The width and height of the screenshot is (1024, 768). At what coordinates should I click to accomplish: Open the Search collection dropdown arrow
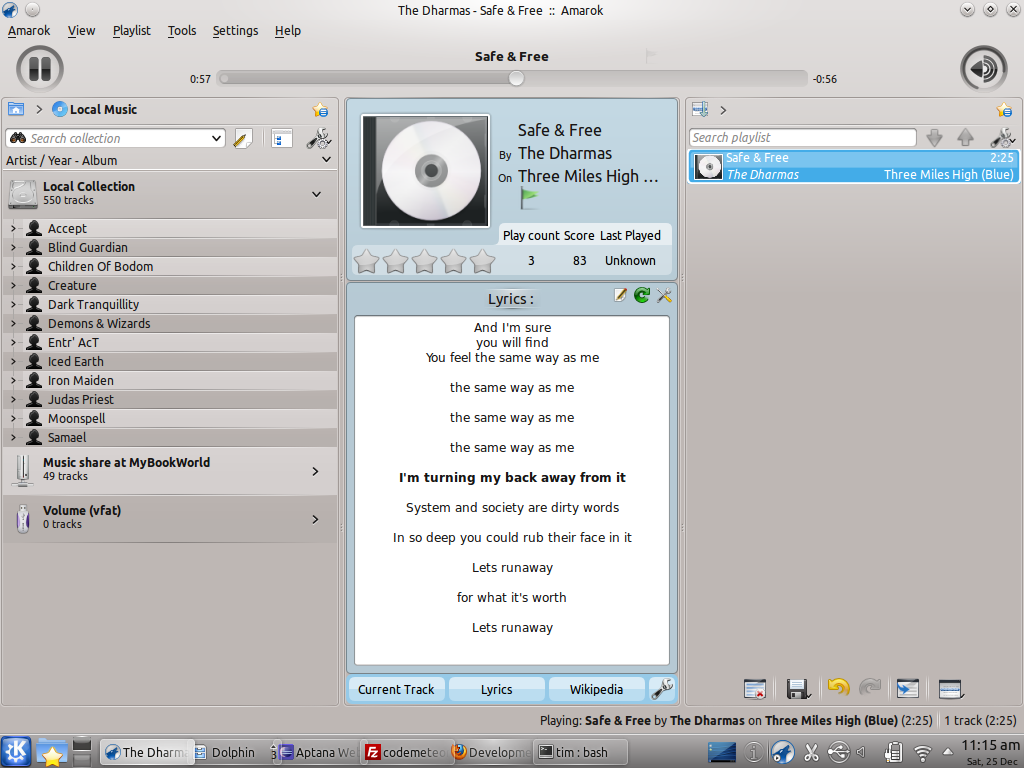pos(216,138)
